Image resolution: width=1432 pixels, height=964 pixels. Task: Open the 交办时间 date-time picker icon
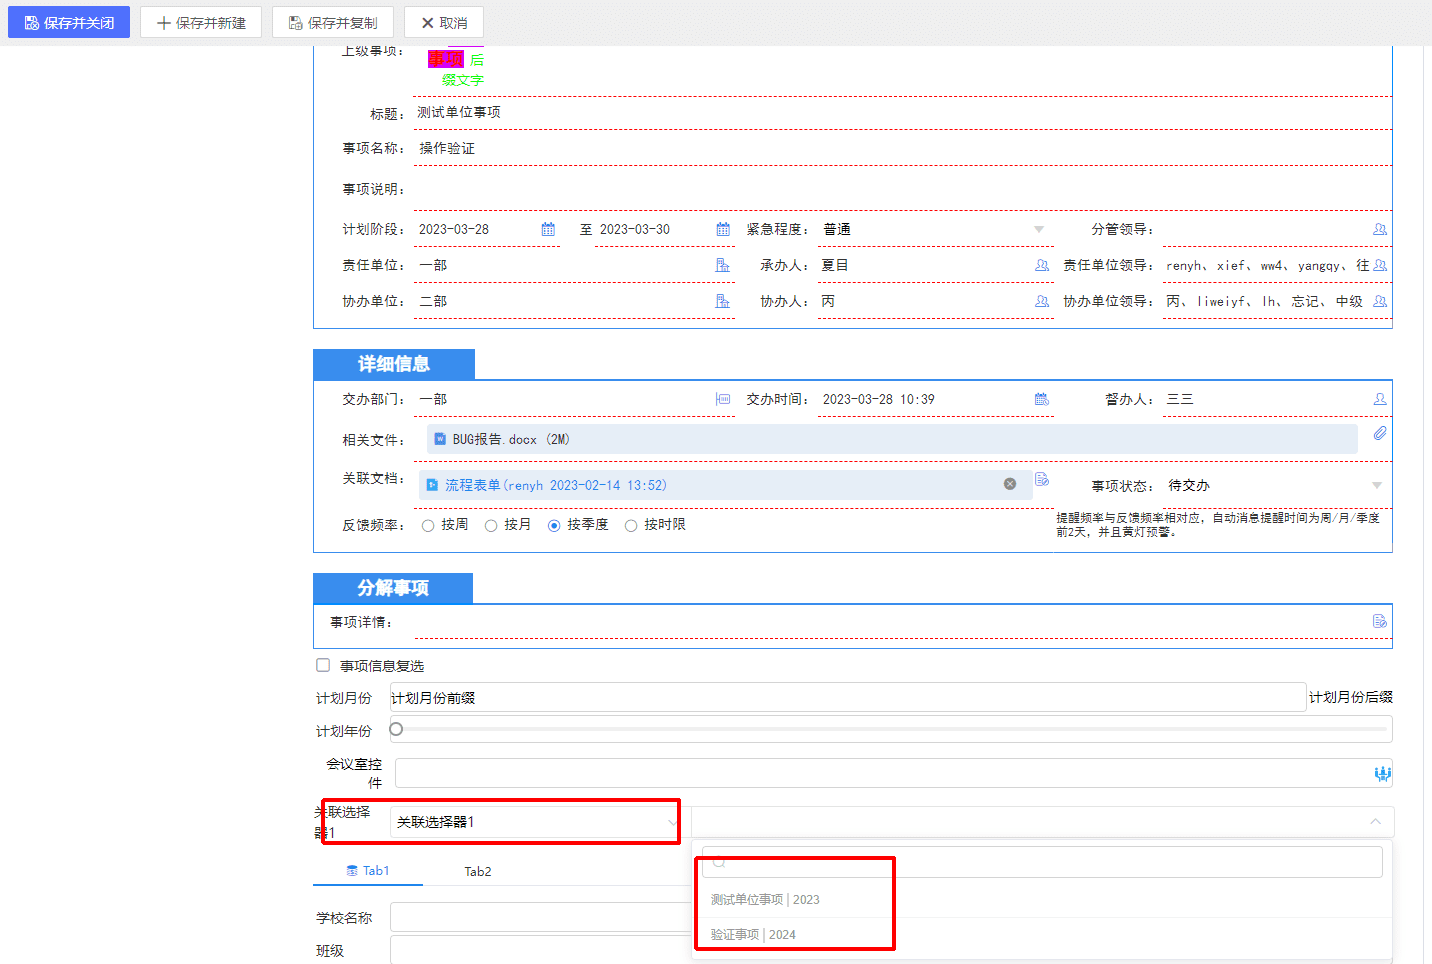click(x=1042, y=399)
